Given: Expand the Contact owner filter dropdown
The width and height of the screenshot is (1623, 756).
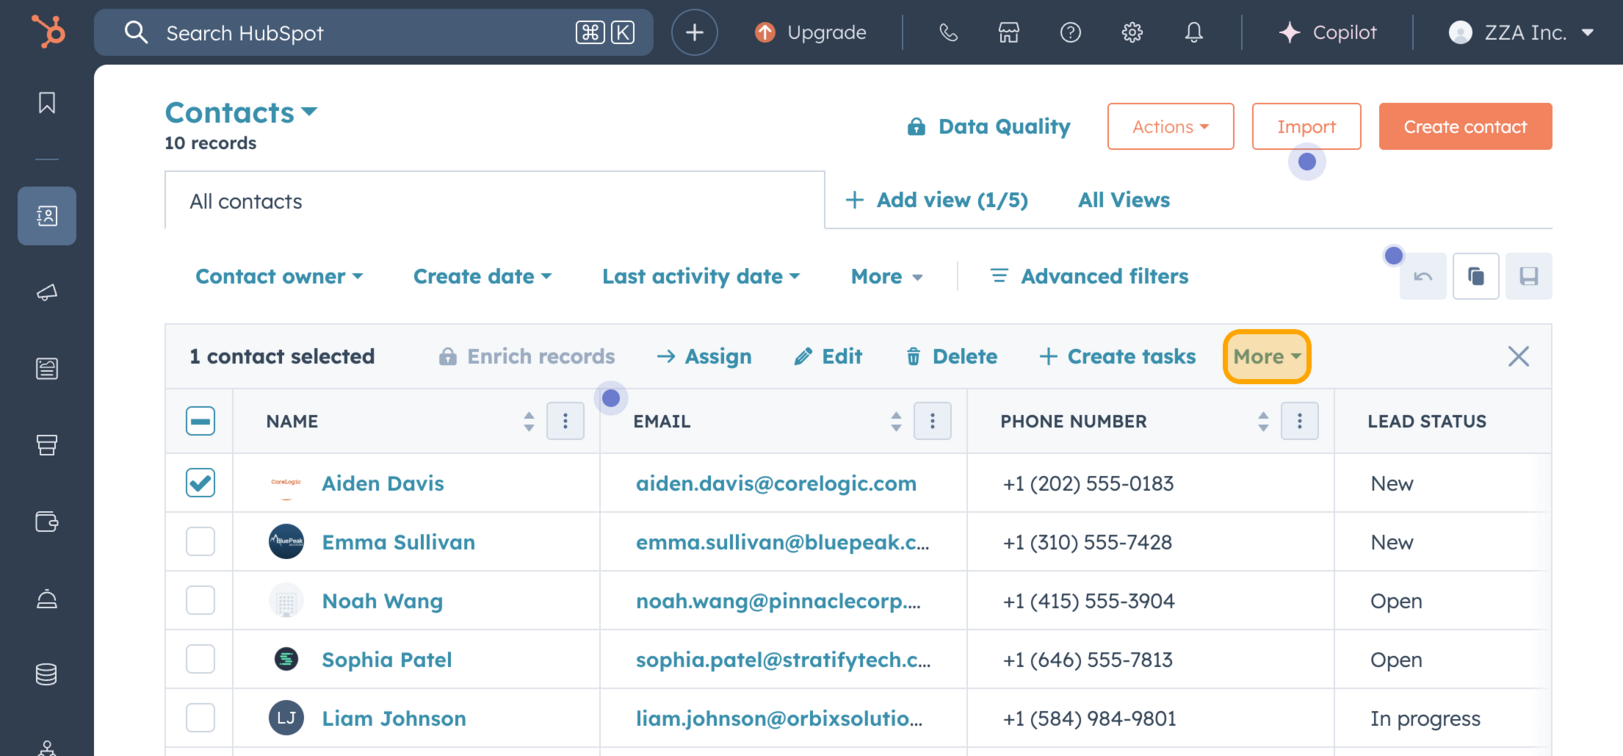Looking at the screenshot, I should point(279,276).
